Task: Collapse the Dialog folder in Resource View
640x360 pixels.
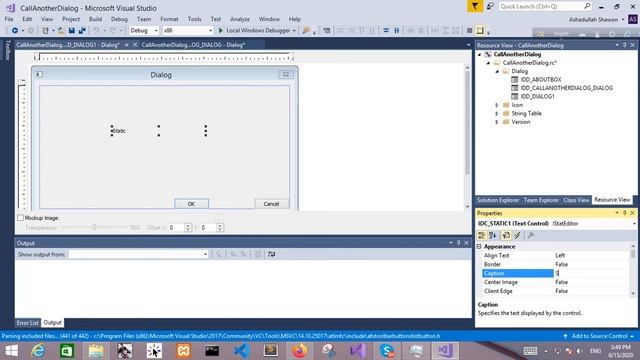Action: (497, 71)
